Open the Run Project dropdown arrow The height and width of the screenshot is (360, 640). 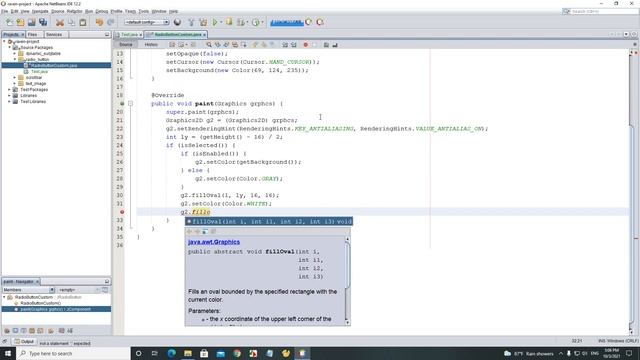221,22
